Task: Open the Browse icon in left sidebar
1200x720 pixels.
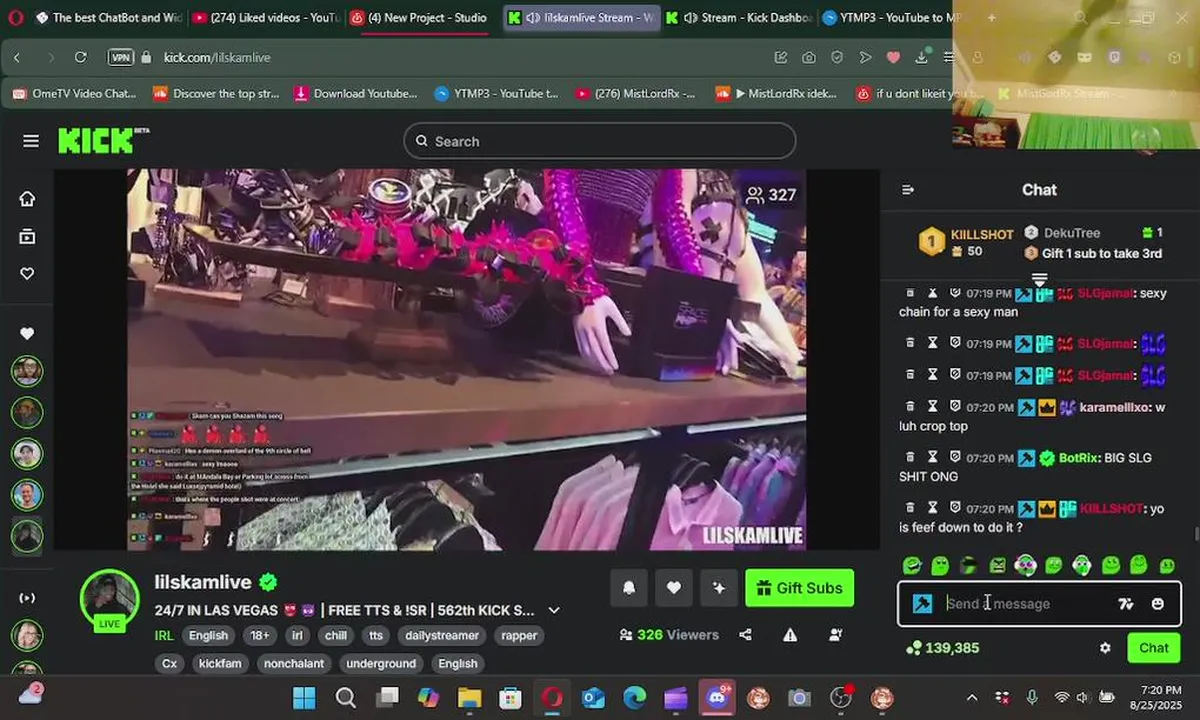Action: pos(27,236)
